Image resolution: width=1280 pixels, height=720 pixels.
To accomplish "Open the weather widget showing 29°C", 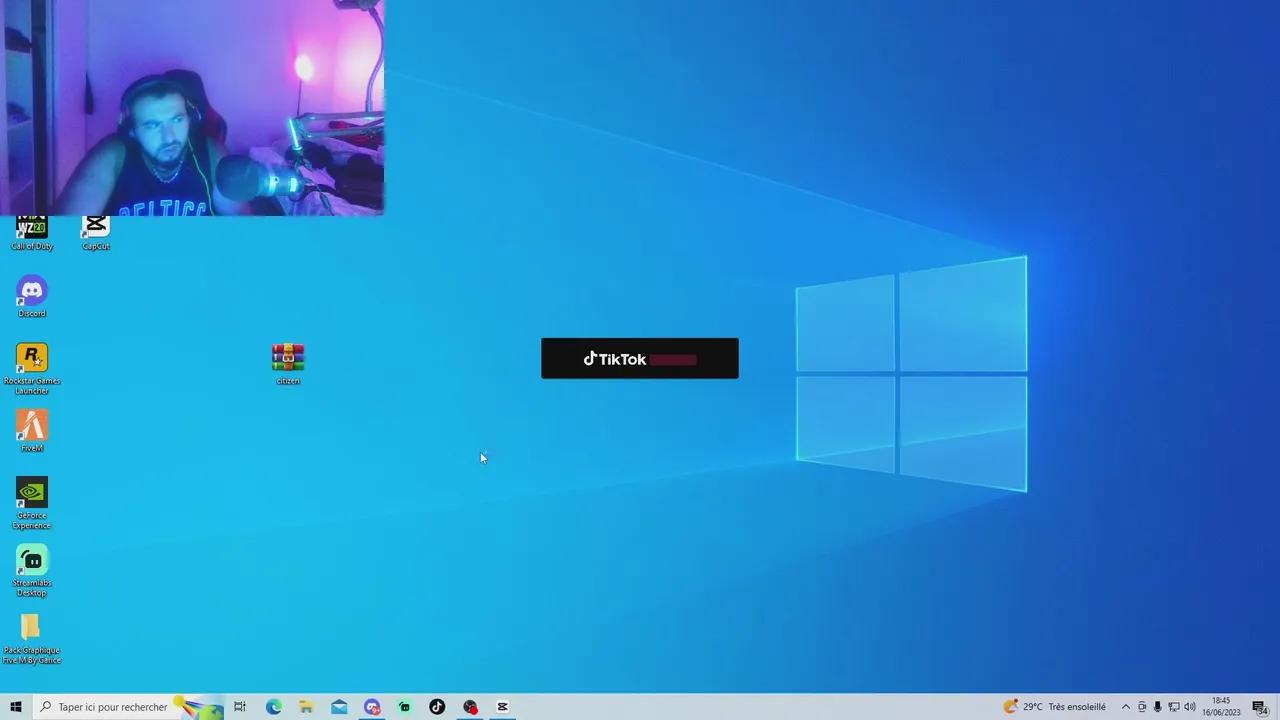I will (1055, 707).
